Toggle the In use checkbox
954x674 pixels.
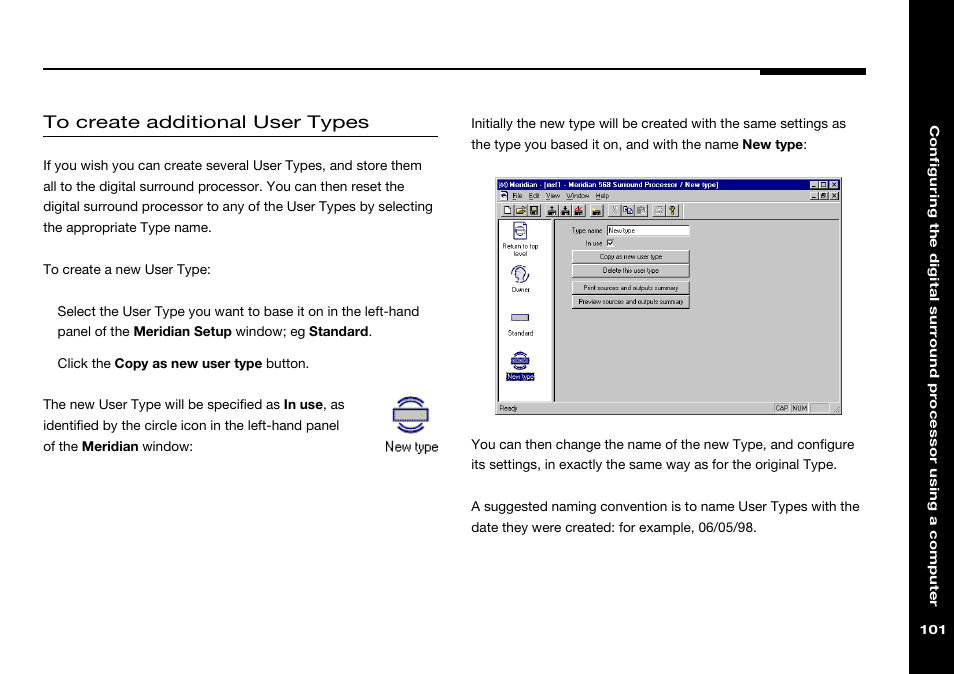(x=610, y=243)
